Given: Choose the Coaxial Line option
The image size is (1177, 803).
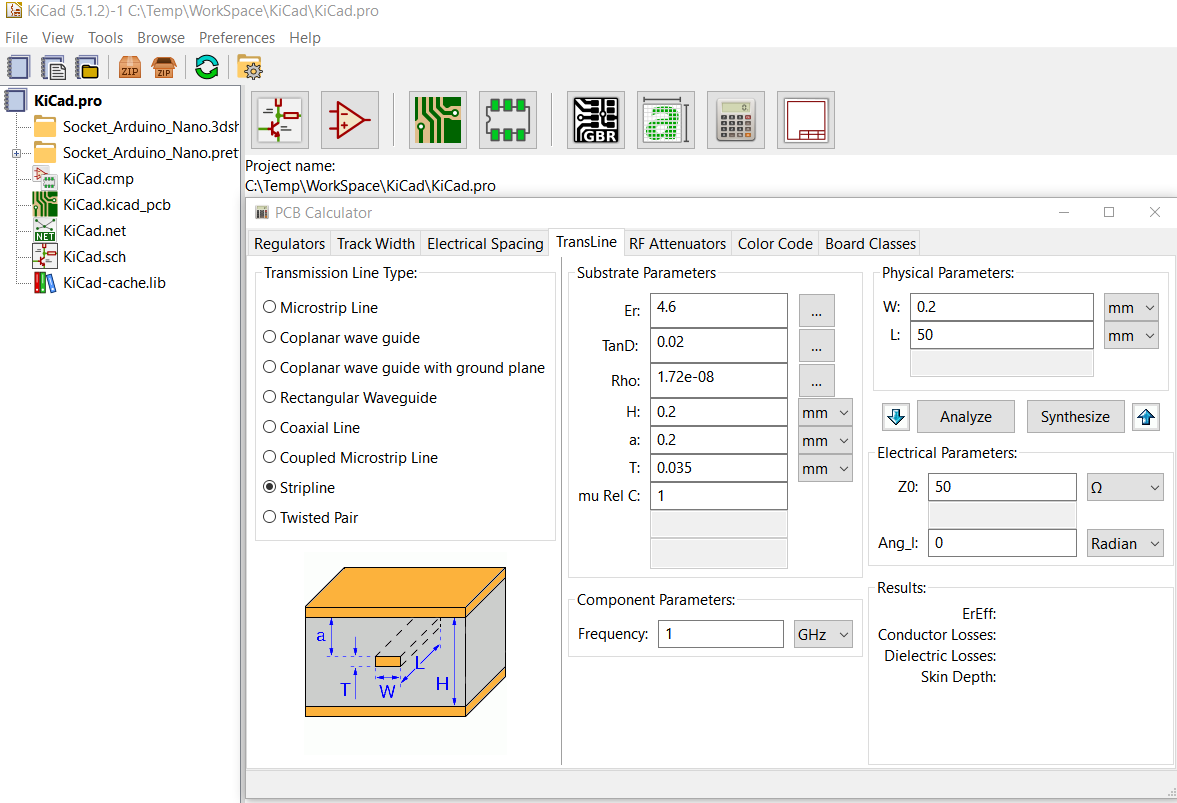Looking at the screenshot, I should (x=270, y=428).
